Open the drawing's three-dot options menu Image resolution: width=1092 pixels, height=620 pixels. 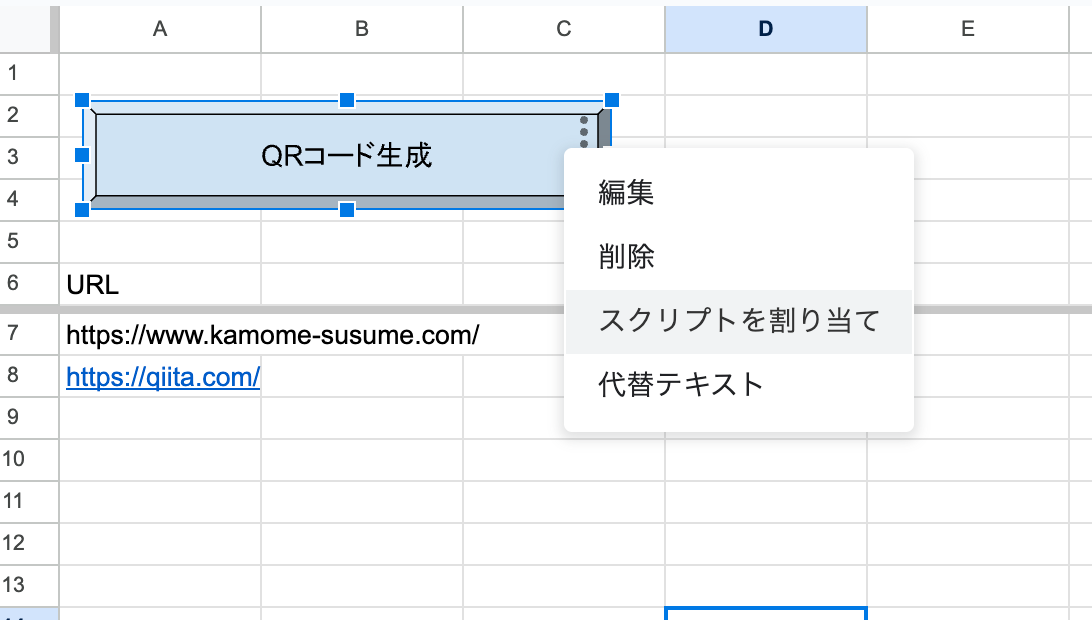coord(583,128)
